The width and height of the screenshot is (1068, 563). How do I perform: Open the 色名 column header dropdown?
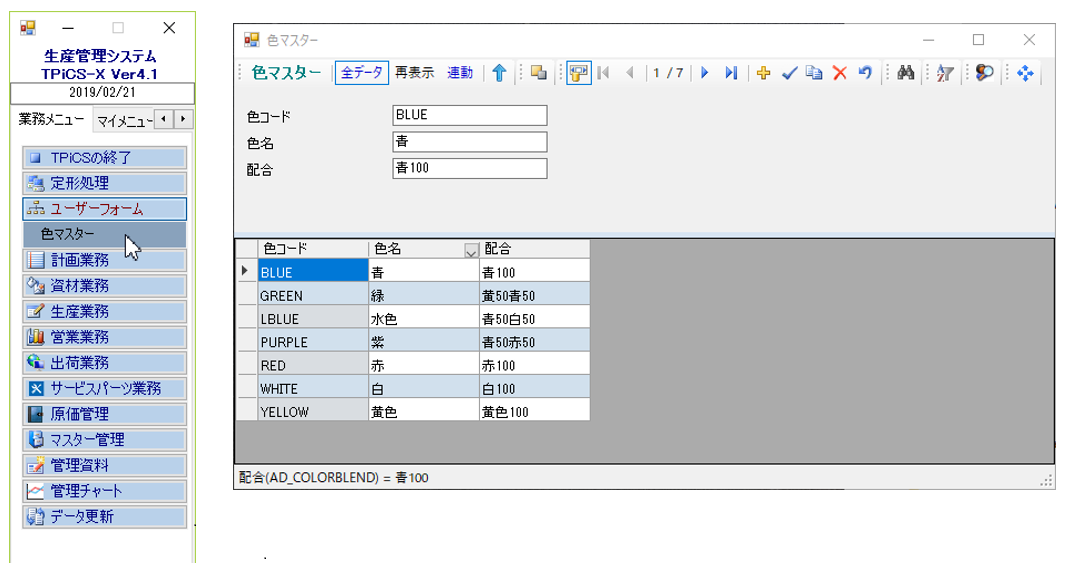click(471, 250)
